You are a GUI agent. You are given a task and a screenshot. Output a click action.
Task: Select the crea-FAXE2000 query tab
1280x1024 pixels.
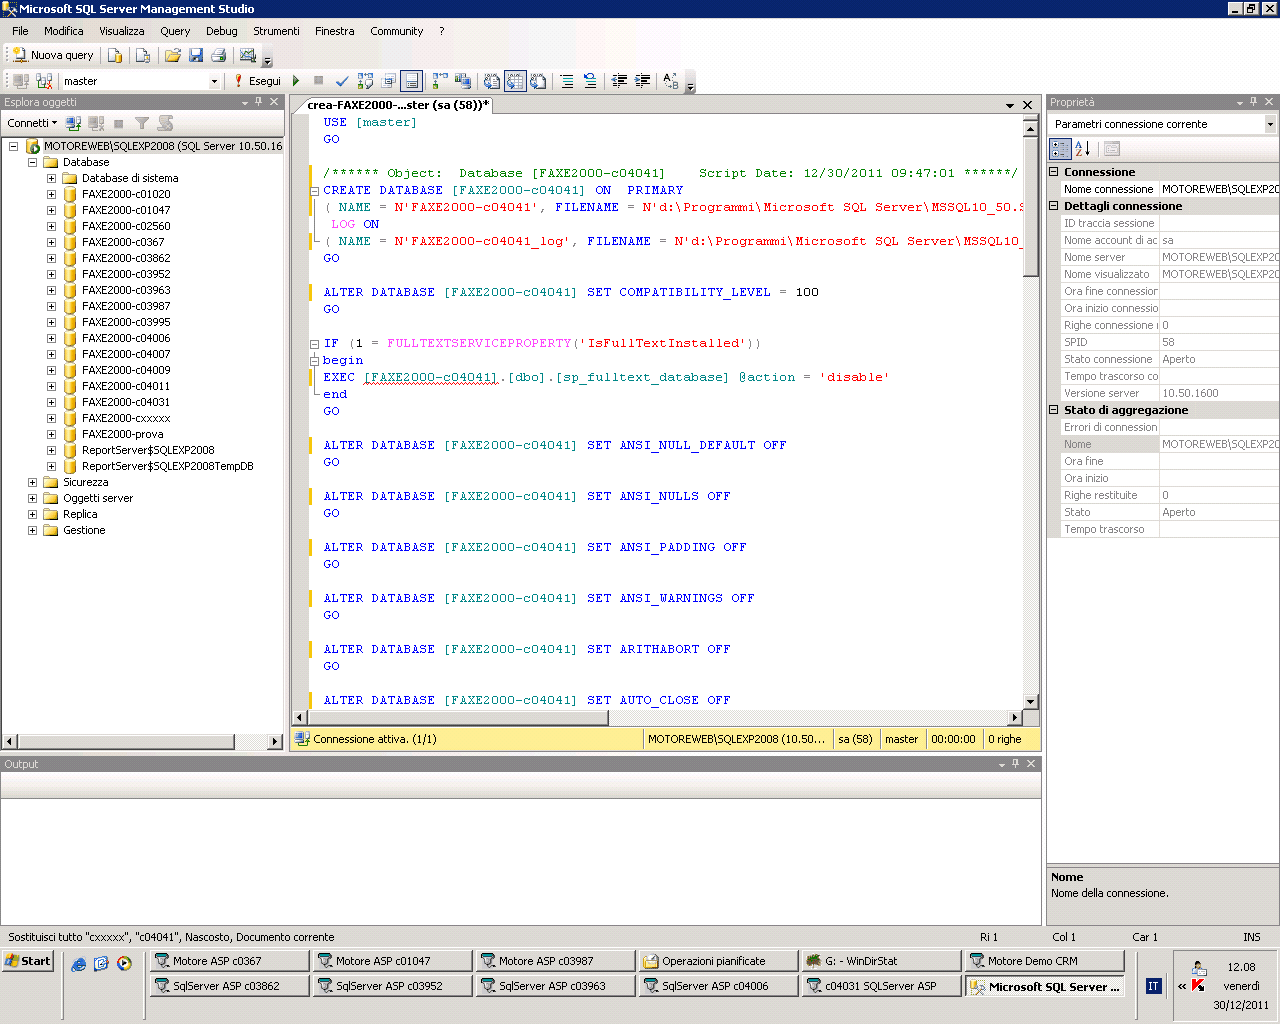tap(398, 104)
